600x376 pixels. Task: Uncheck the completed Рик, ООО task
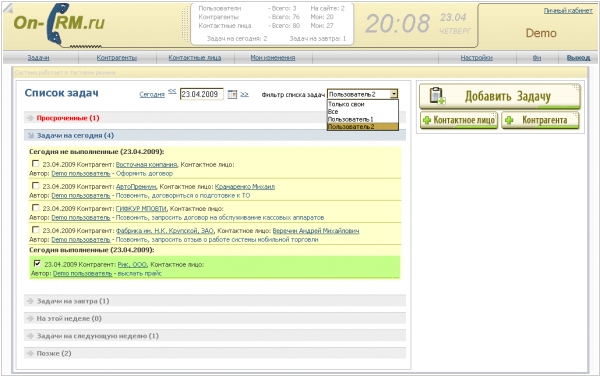pyautogui.click(x=37, y=263)
